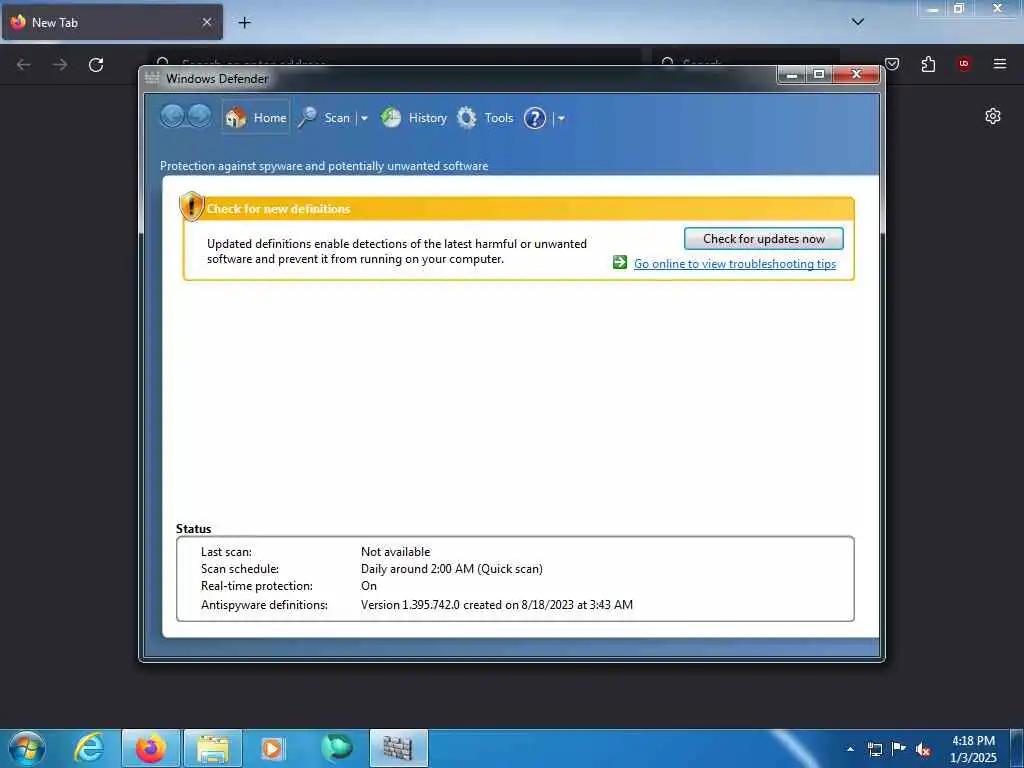Show hidden system tray icons arrow

pos(850,749)
